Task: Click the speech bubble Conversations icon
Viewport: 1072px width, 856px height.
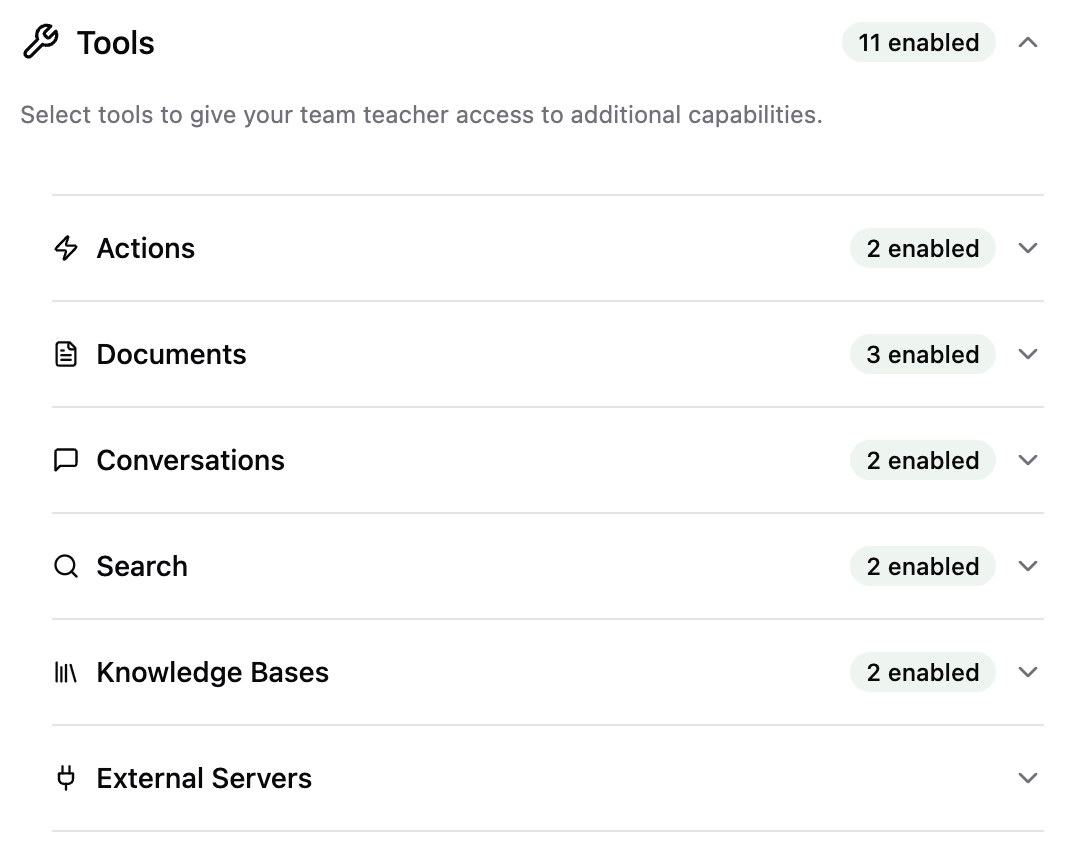Action: tap(65, 460)
